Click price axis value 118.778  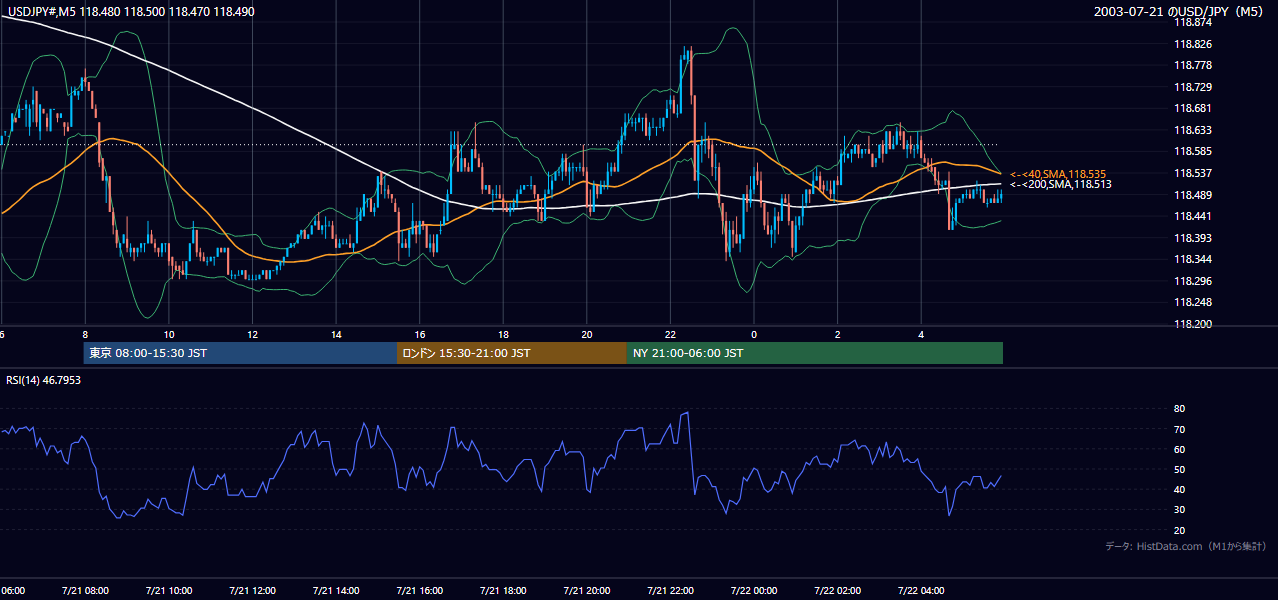click(1192, 65)
